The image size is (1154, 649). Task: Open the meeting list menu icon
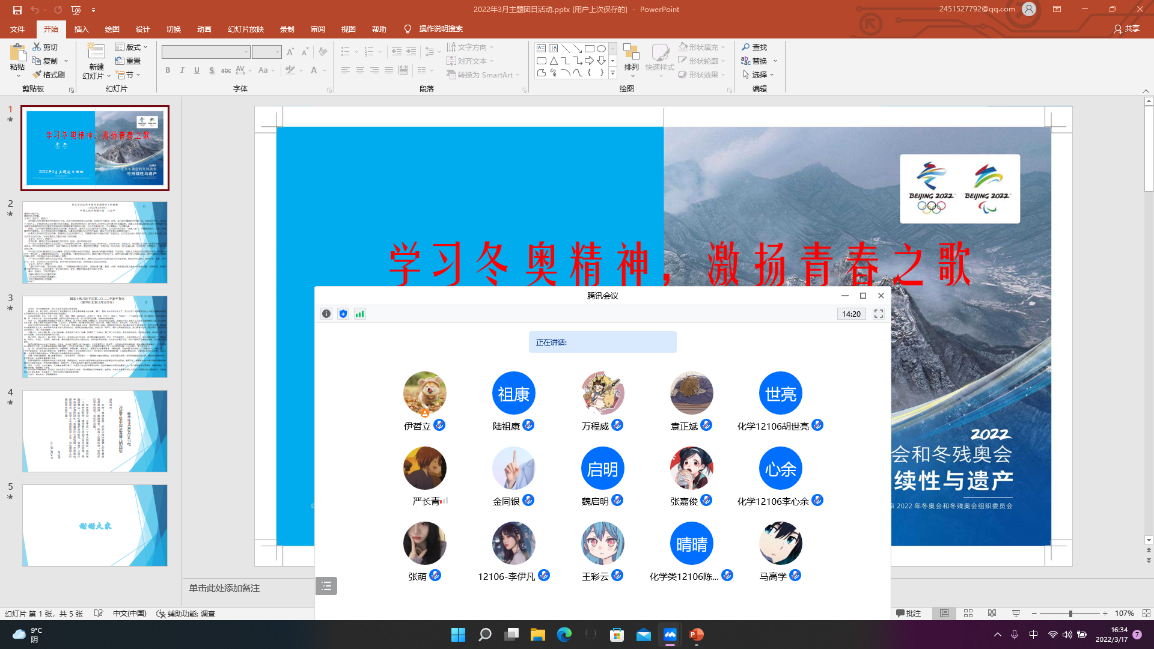[x=326, y=586]
